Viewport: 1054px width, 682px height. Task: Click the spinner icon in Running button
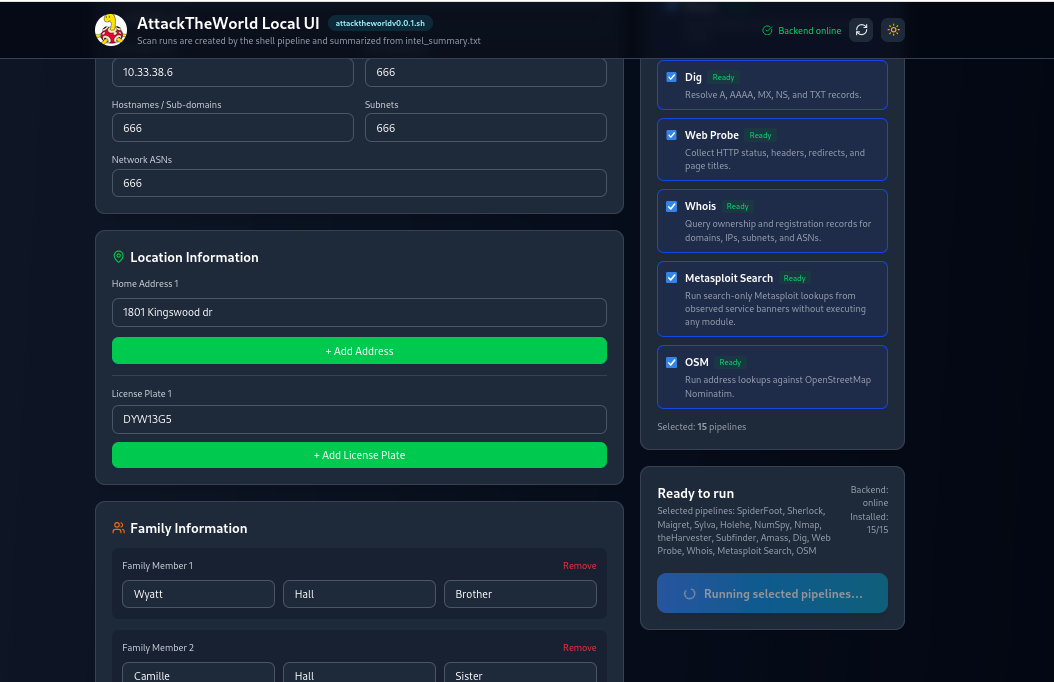[x=689, y=594]
